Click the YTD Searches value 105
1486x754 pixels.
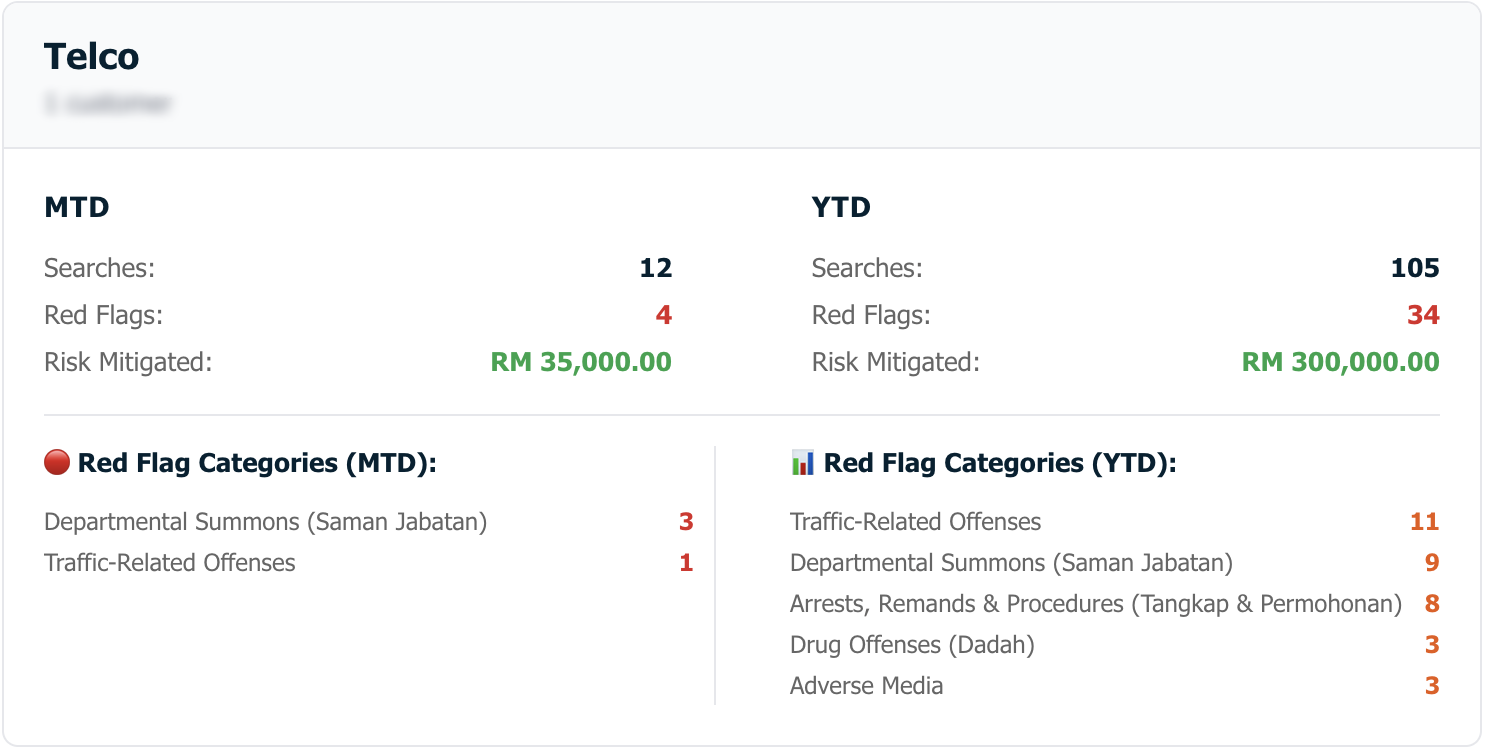coord(1415,268)
